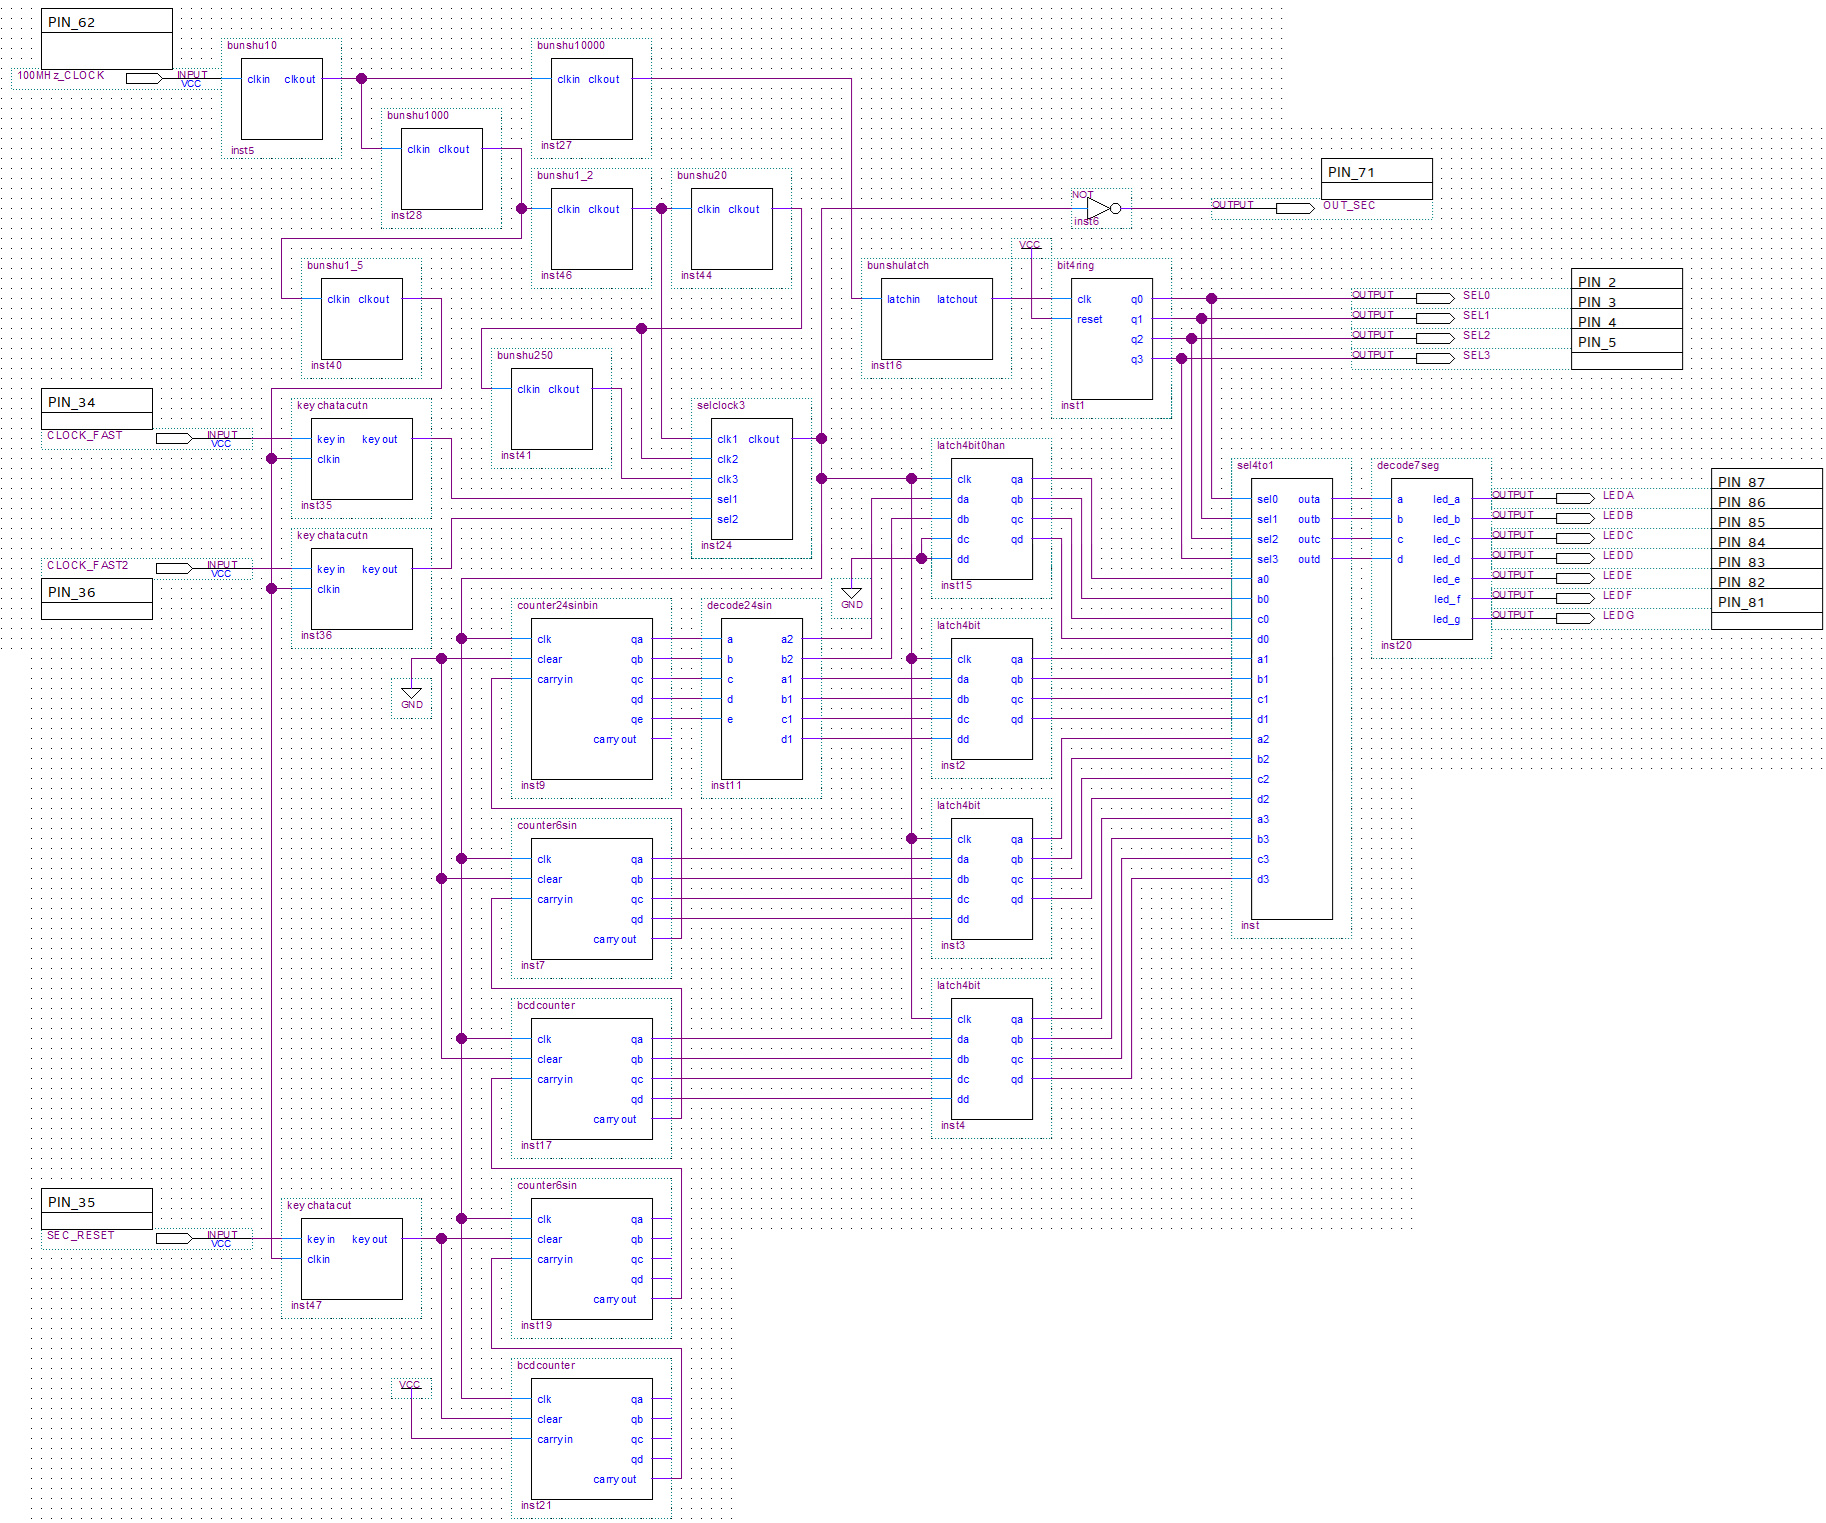1826x1523 pixels.
Task: Click the decode24sin block inst11
Action: point(761,698)
